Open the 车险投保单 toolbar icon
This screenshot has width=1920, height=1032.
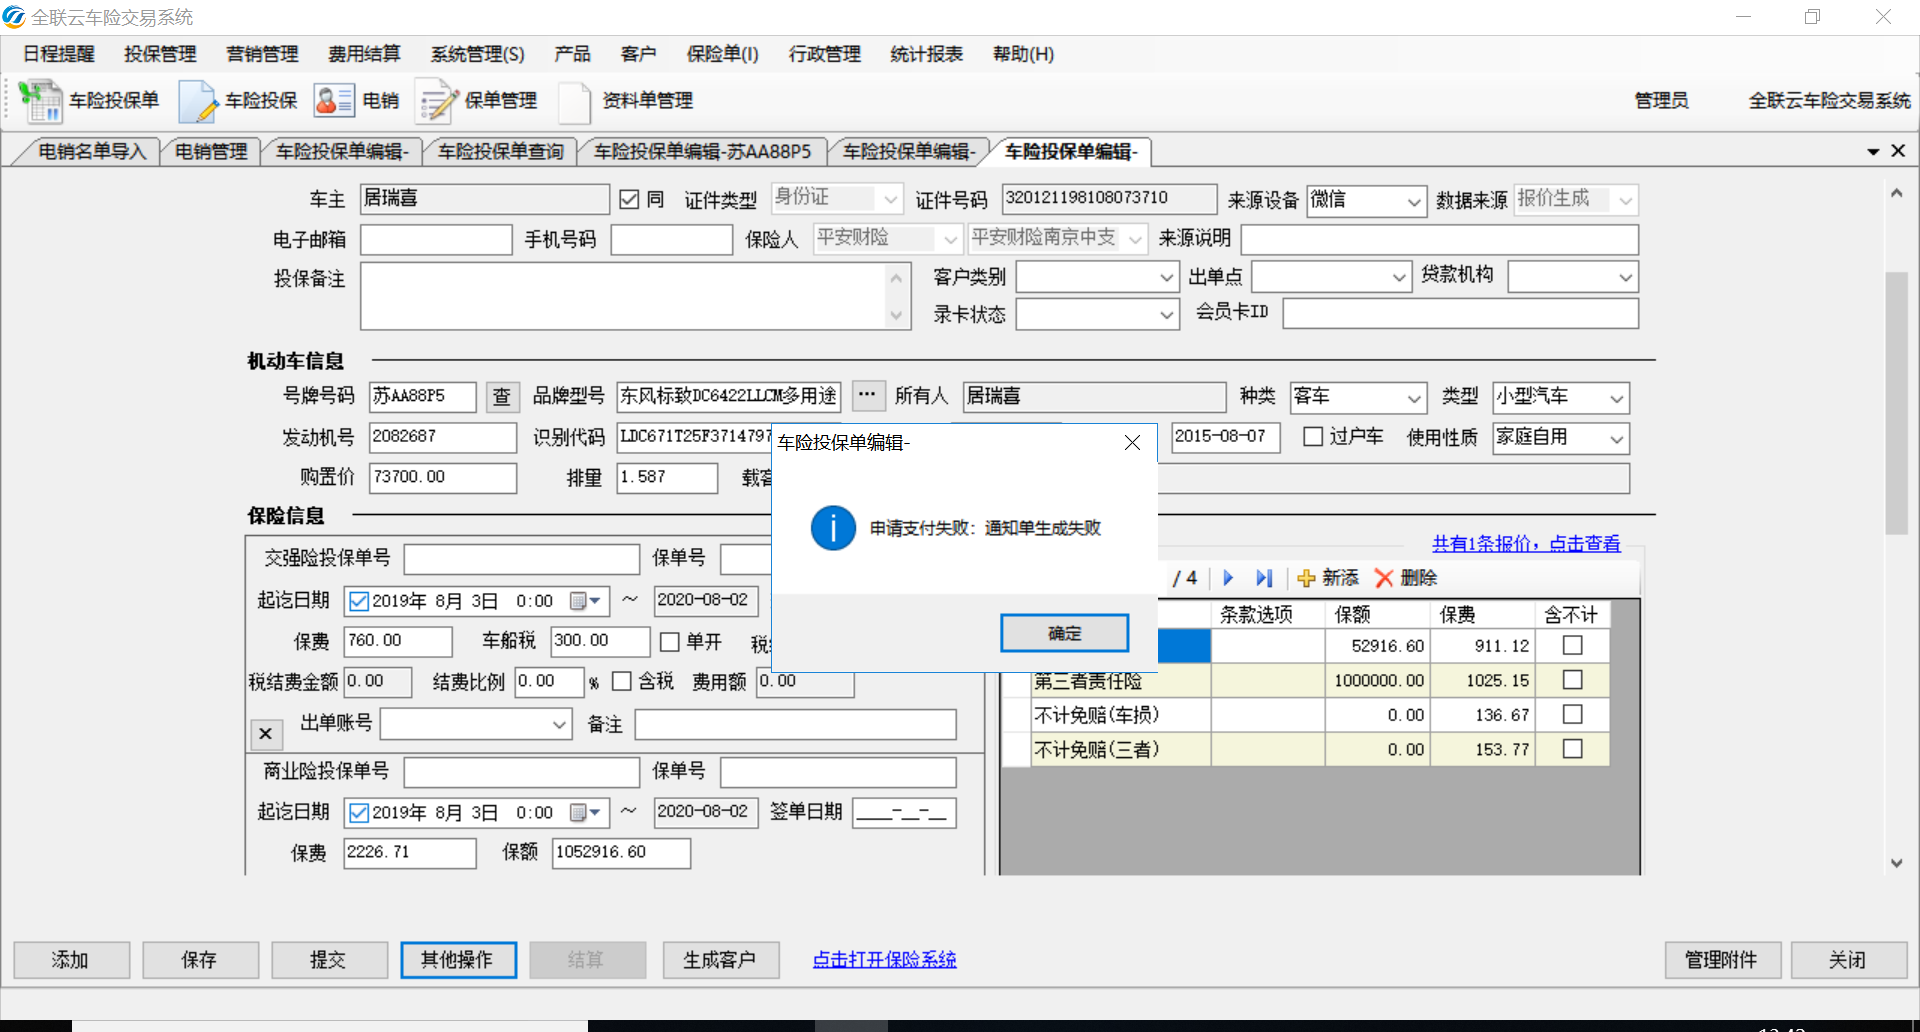coord(41,100)
